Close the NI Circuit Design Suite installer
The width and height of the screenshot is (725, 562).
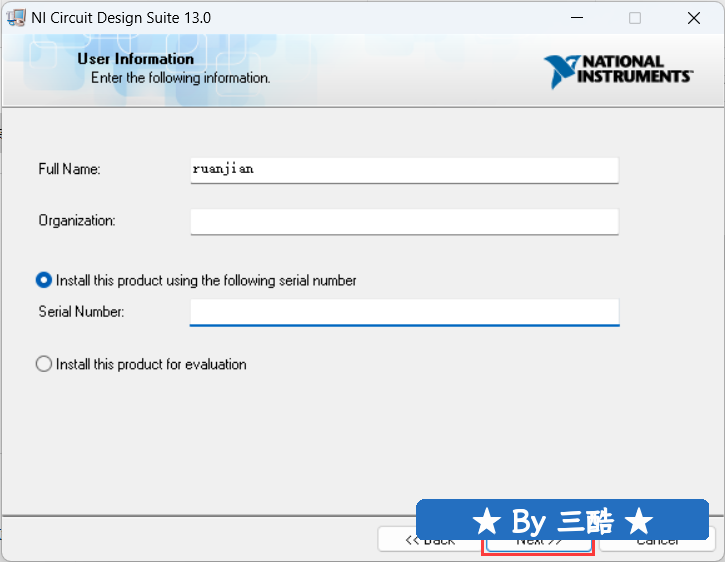click(x=694, y=18)
